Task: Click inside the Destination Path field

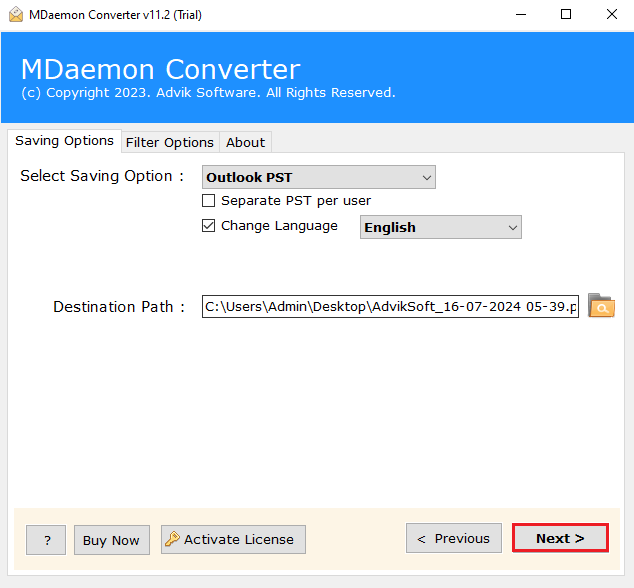Action: [x=390, y=307]
